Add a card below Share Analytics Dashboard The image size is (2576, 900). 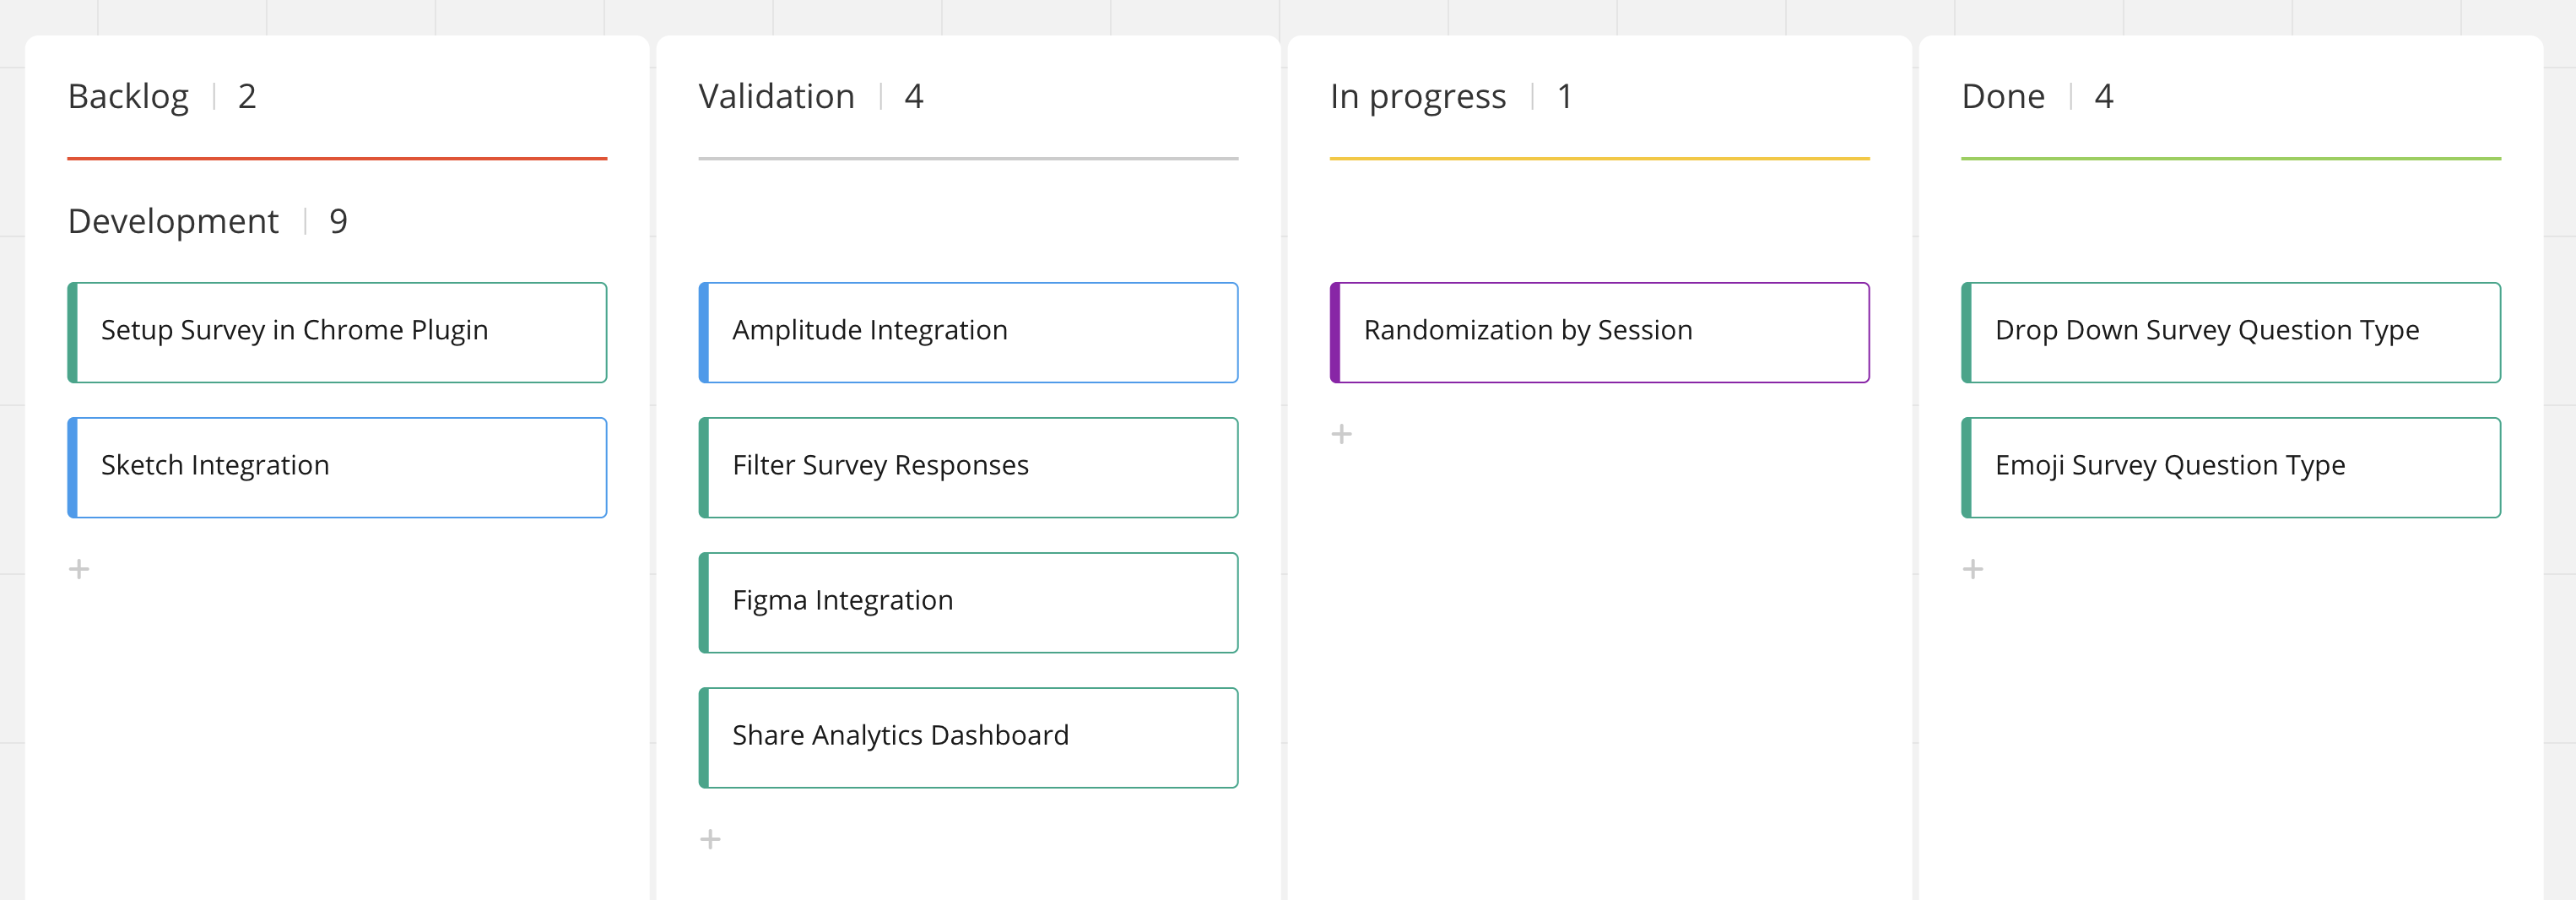click(710, 839)
